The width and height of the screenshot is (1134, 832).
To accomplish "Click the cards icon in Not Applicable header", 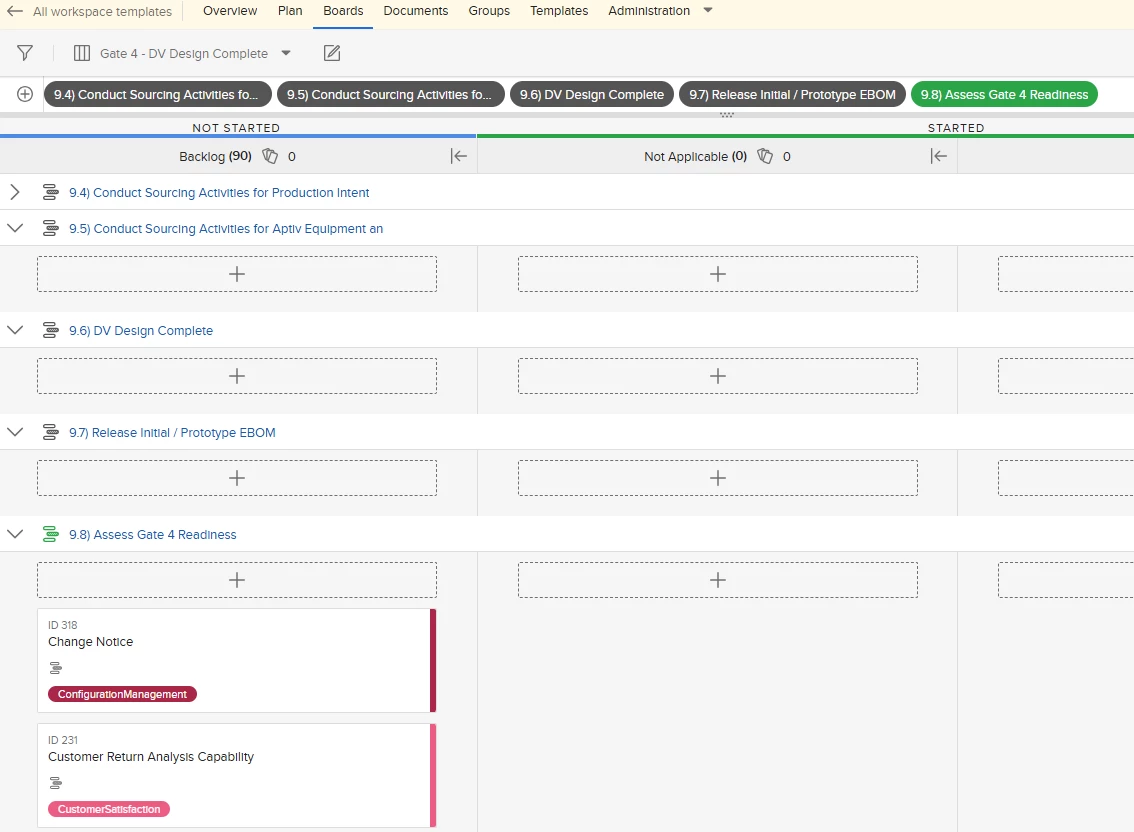I will (764, 156).
